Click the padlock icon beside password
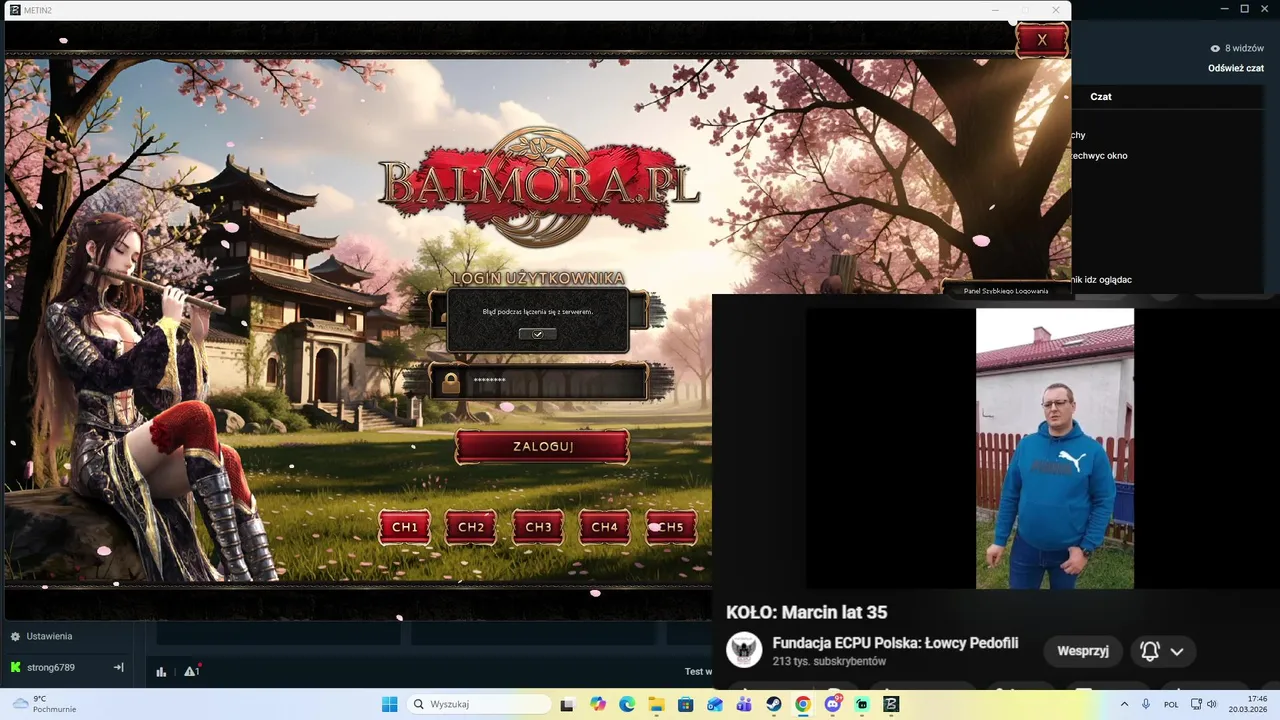Image resolution: width=1280 pixels, height=720 pixels. [x=451, y=382]
